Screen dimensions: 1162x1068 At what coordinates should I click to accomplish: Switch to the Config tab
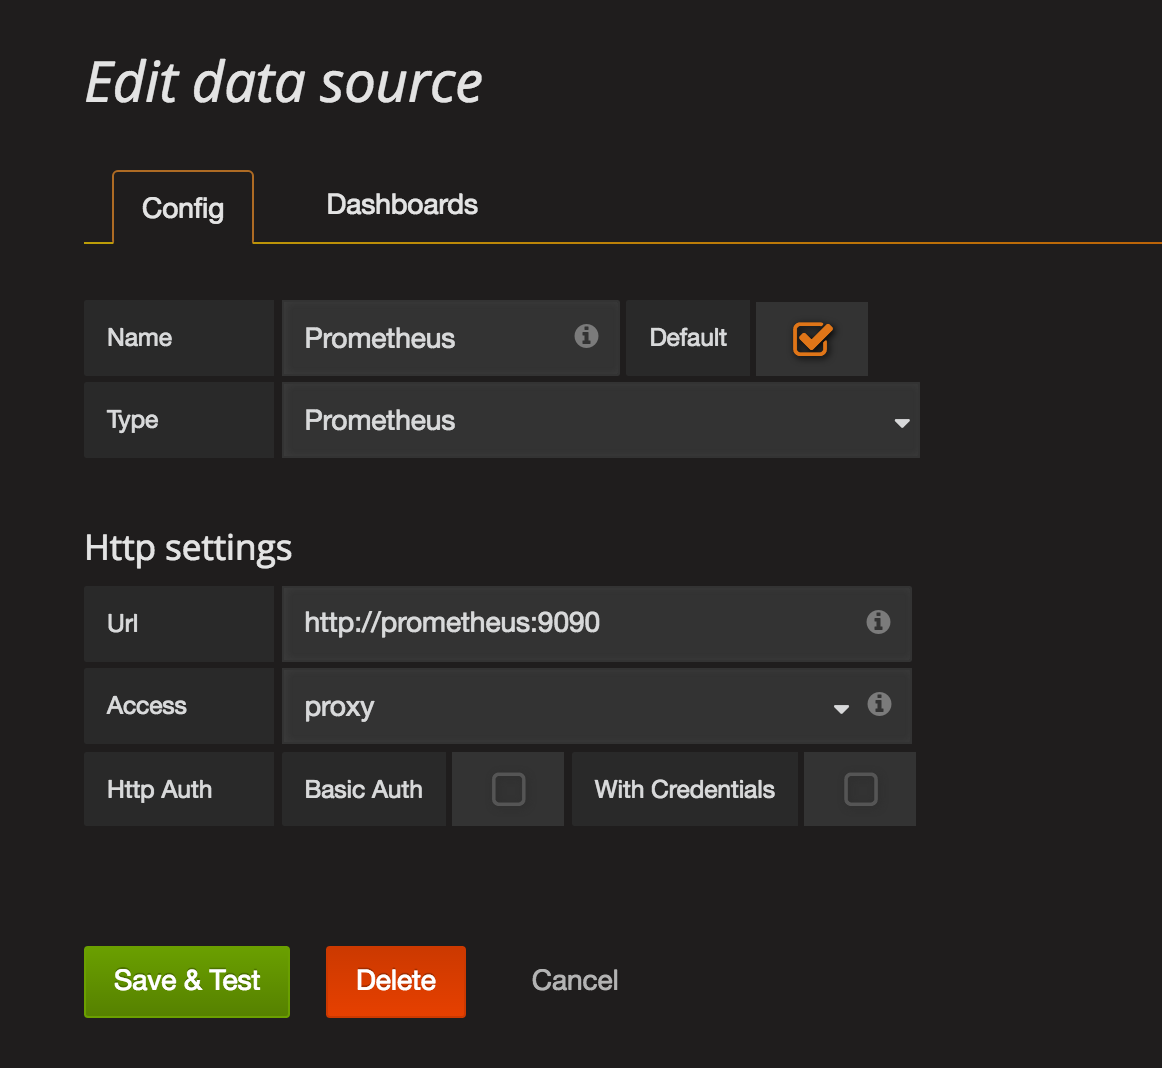pos(183,208)
